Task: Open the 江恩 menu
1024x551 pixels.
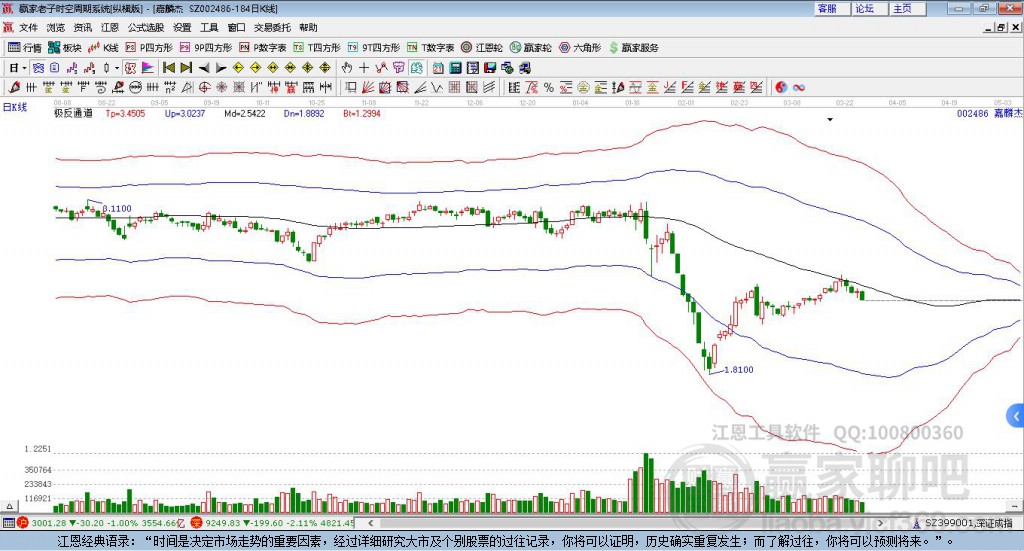Action: [x=110, y=27]
